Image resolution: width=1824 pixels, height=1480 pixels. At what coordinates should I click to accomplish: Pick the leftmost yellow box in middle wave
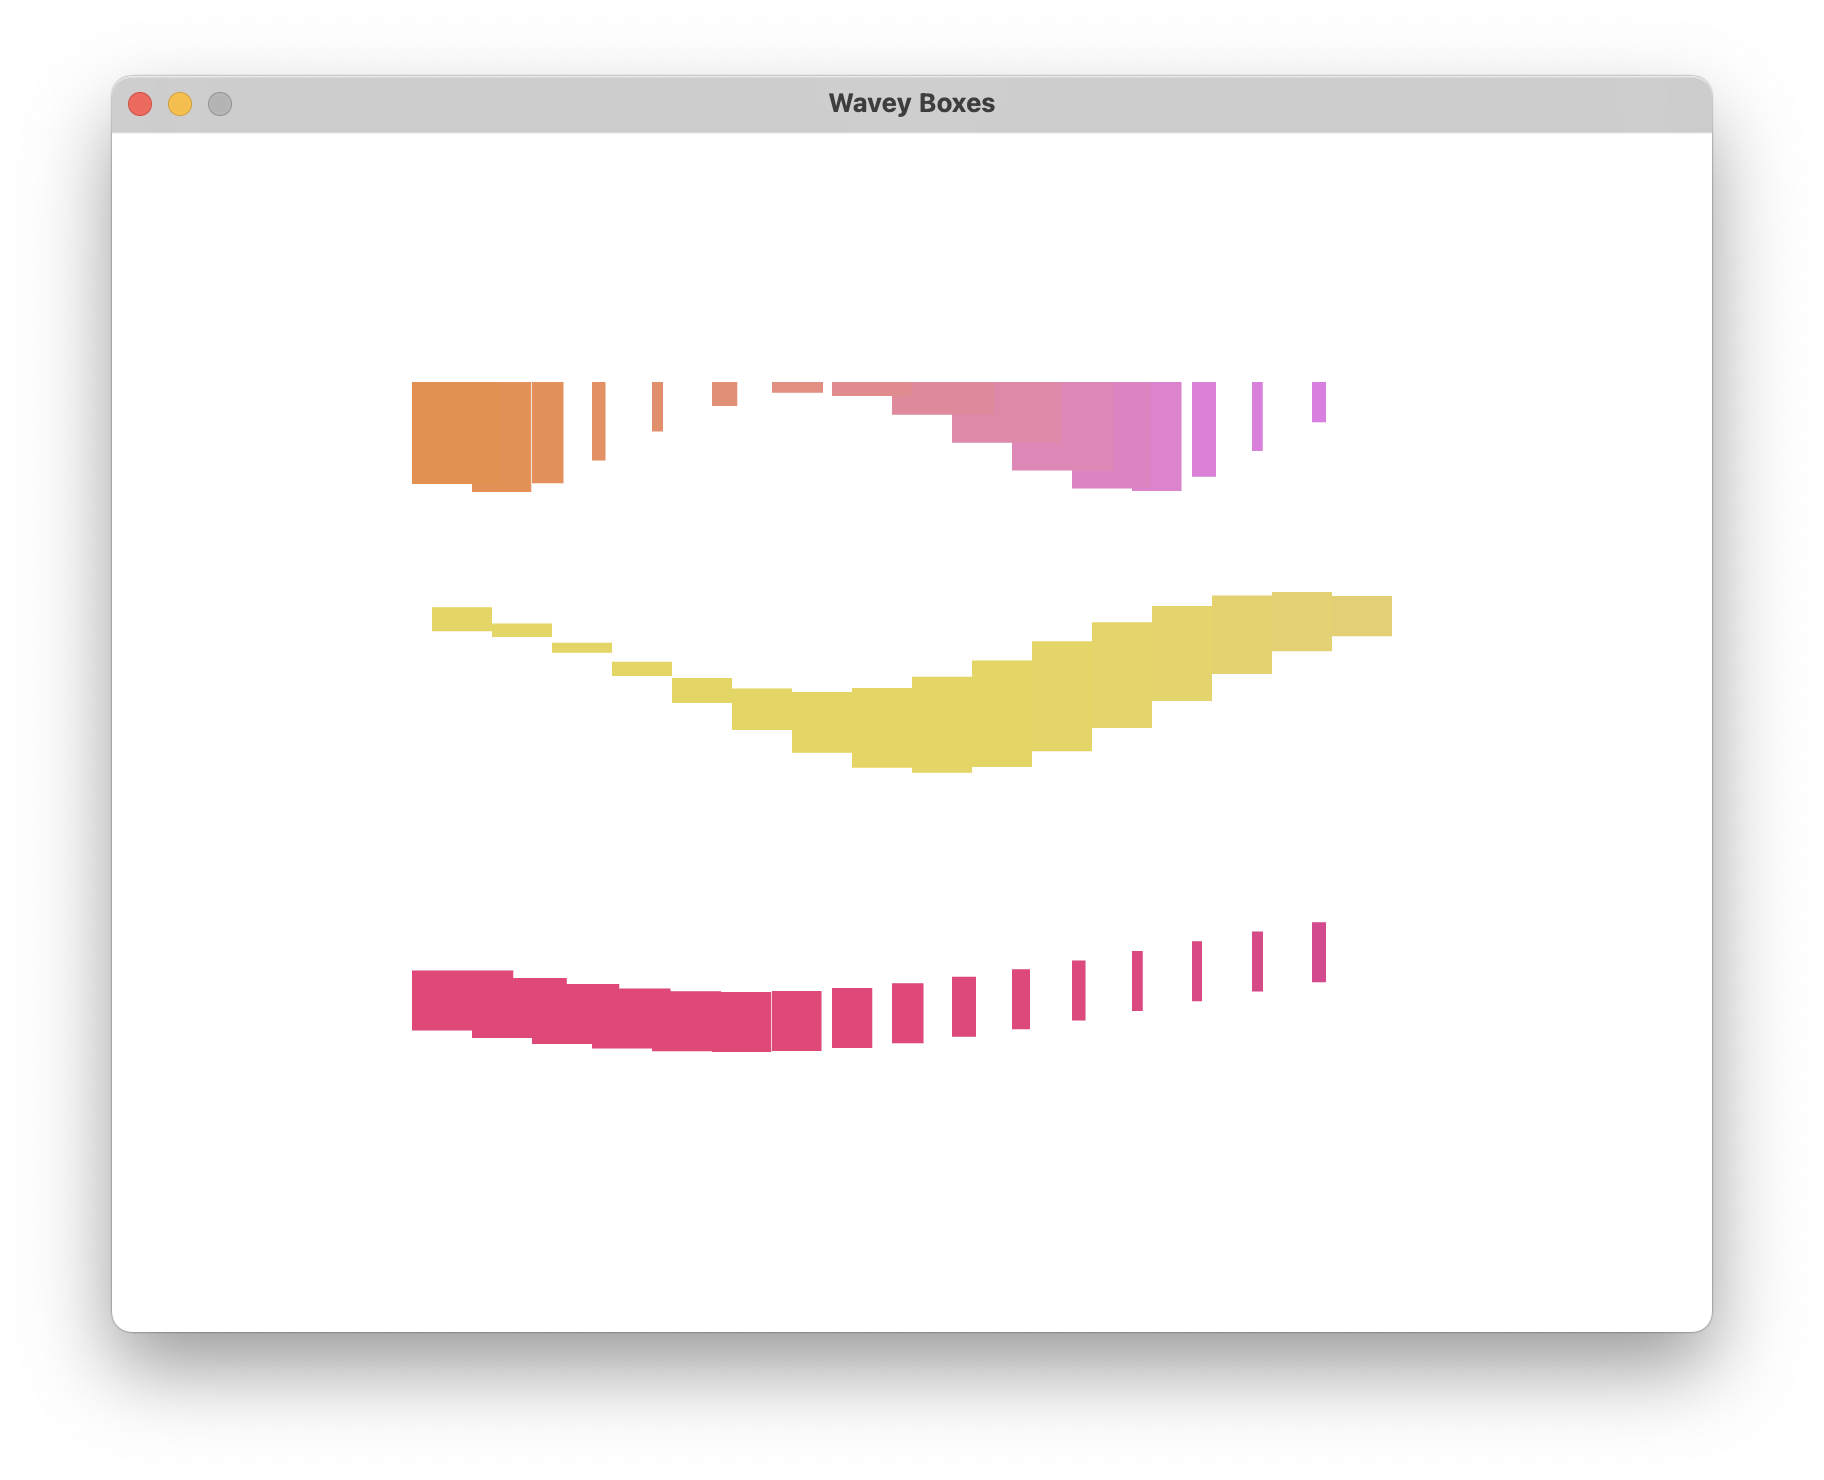click(x=461, y=619)
